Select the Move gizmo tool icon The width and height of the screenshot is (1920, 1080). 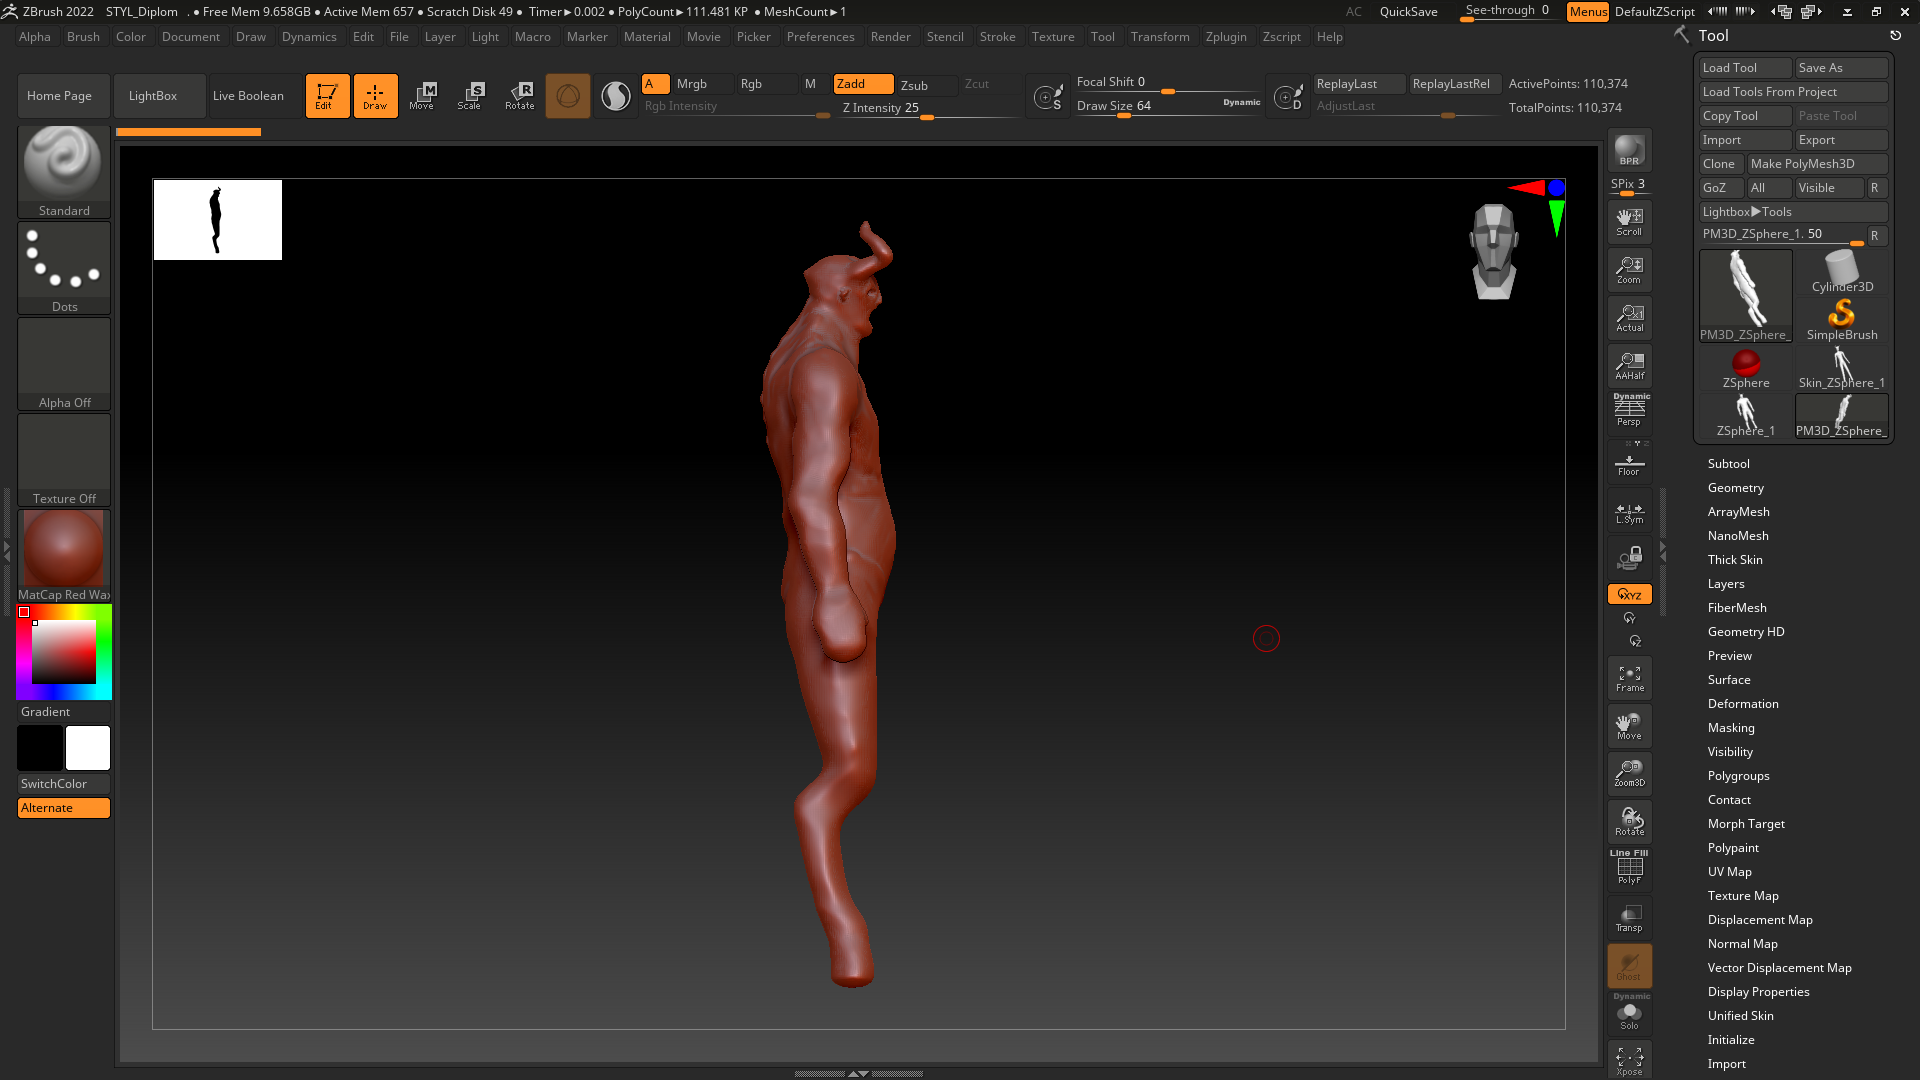(x=421, y=95)
